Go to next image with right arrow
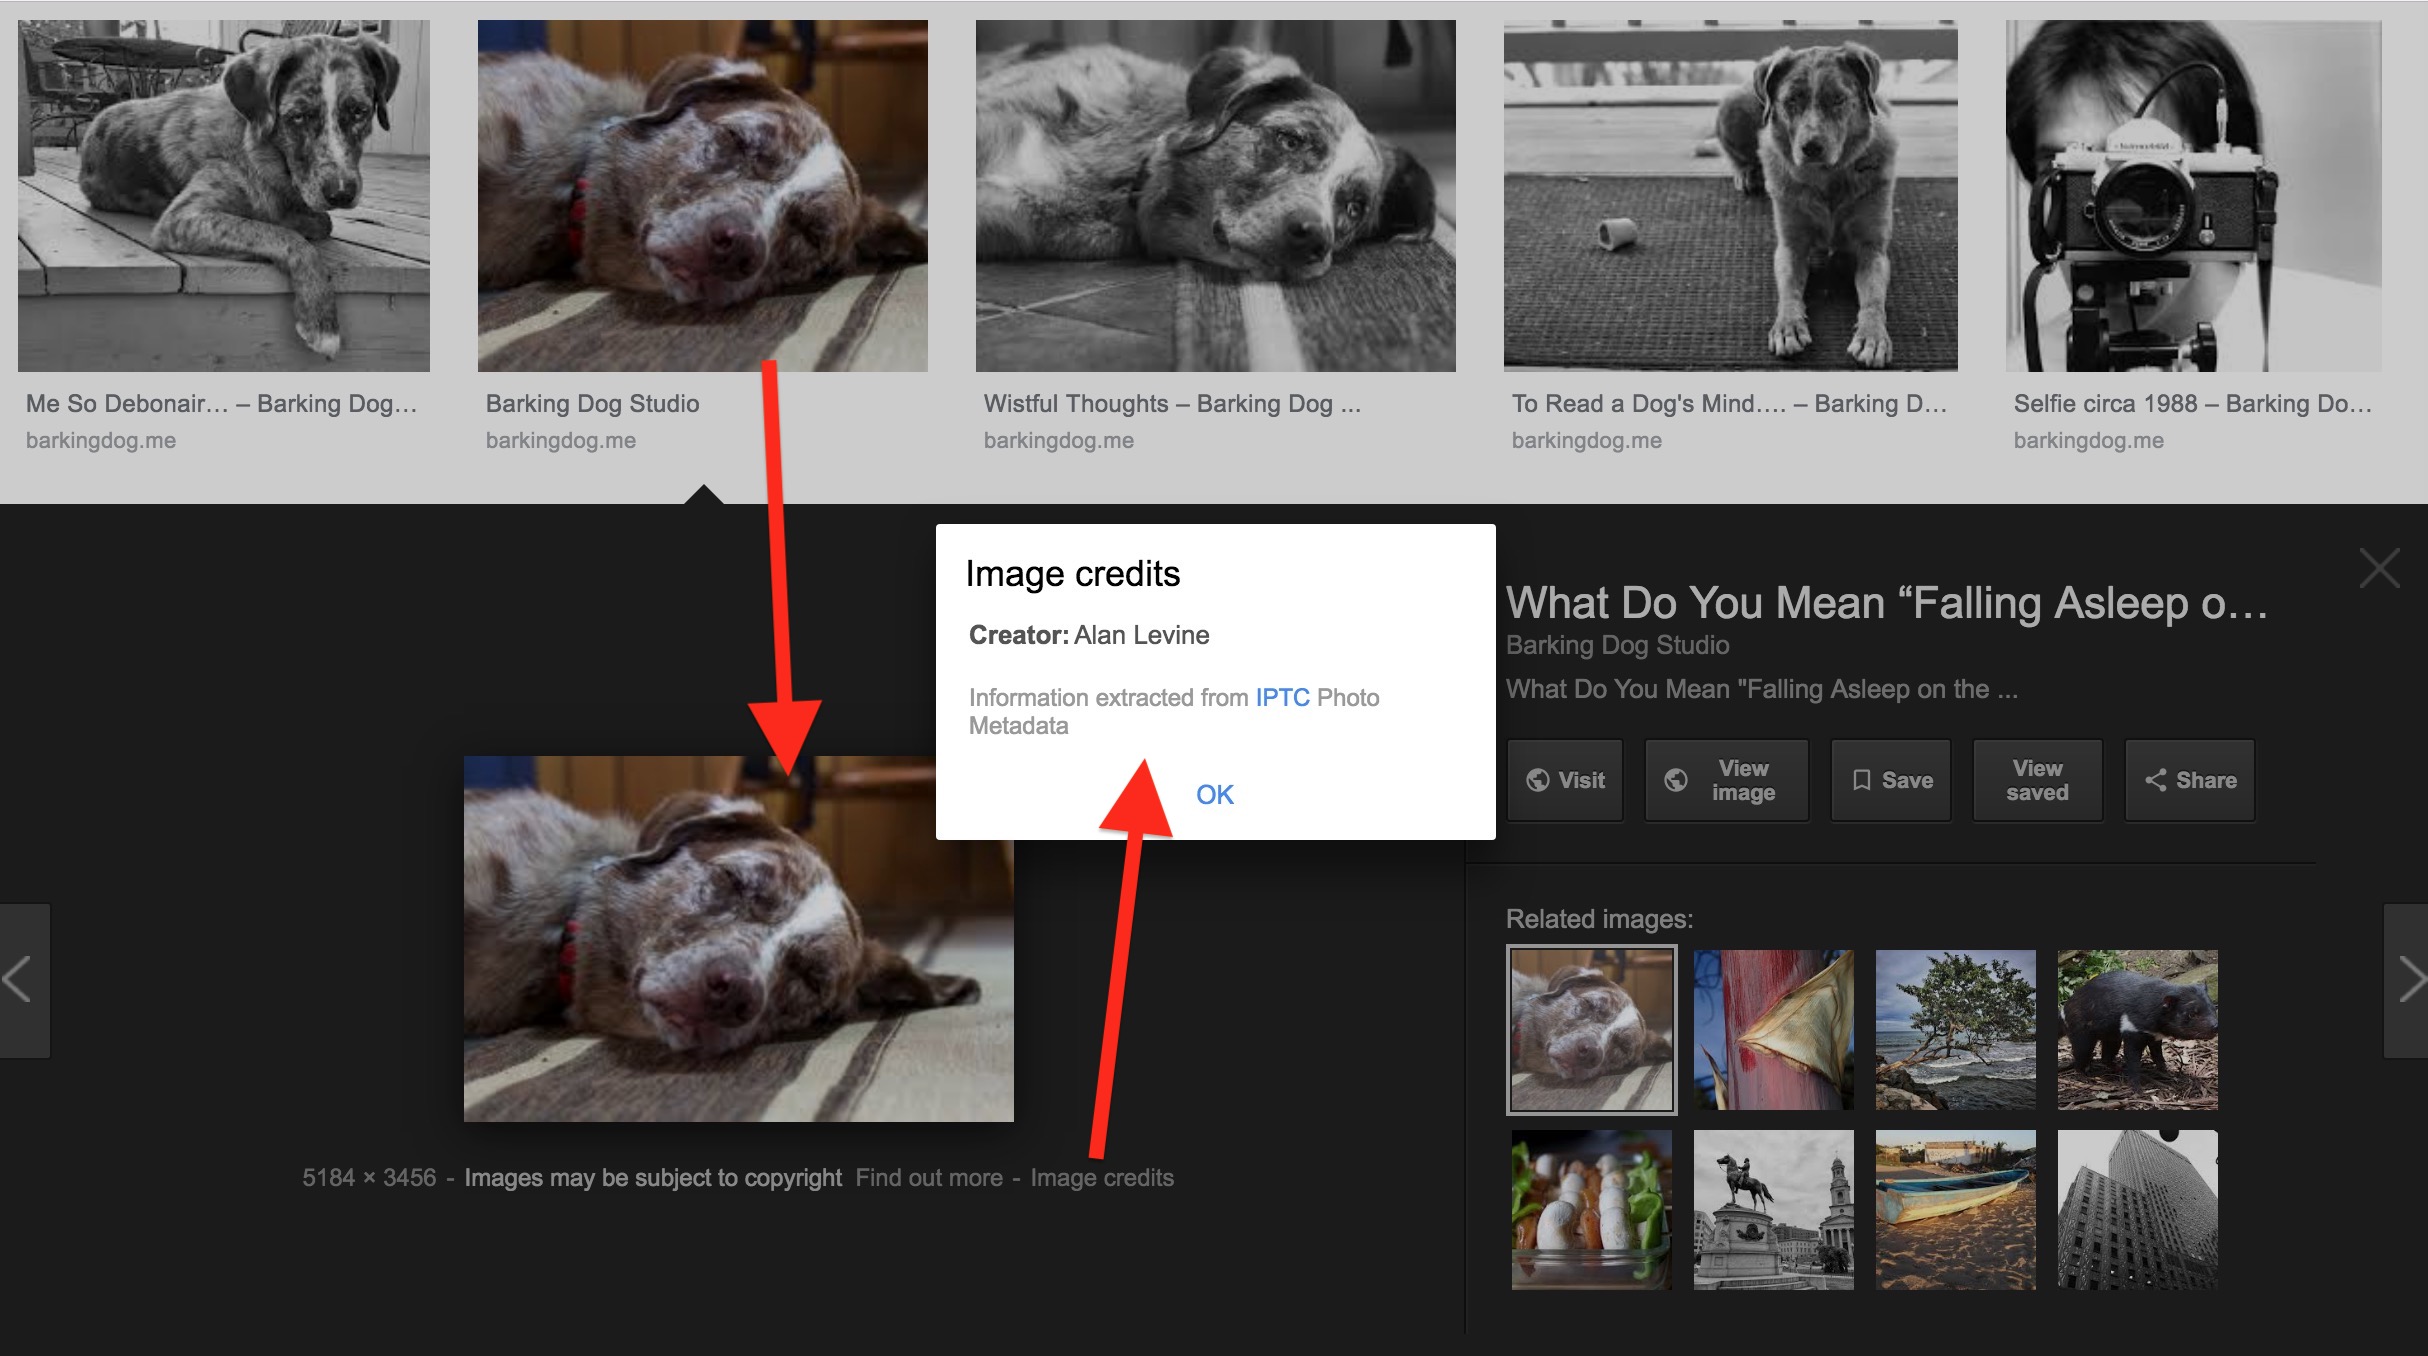The image size is (2428, 1356). click(2410, 980)
